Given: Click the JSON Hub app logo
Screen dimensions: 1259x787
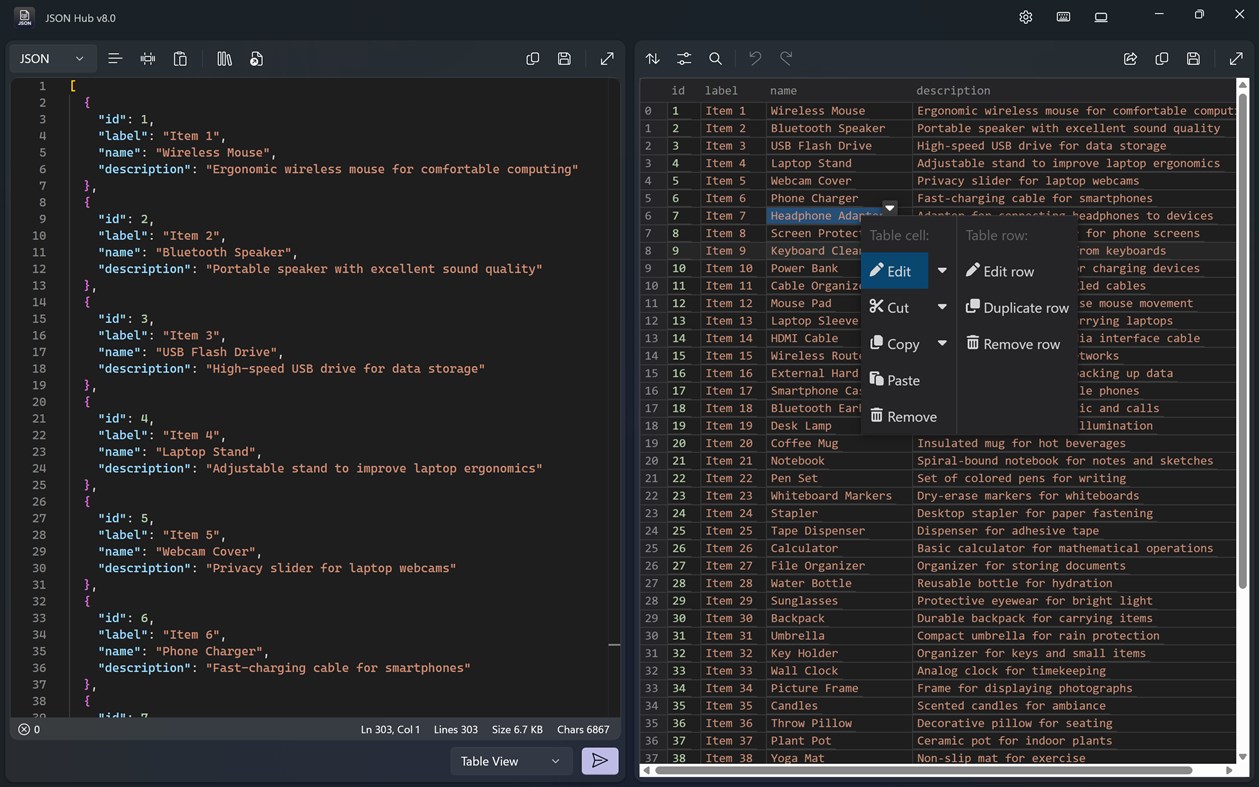Looking at the screenshot, I should (x=25, y=17).
